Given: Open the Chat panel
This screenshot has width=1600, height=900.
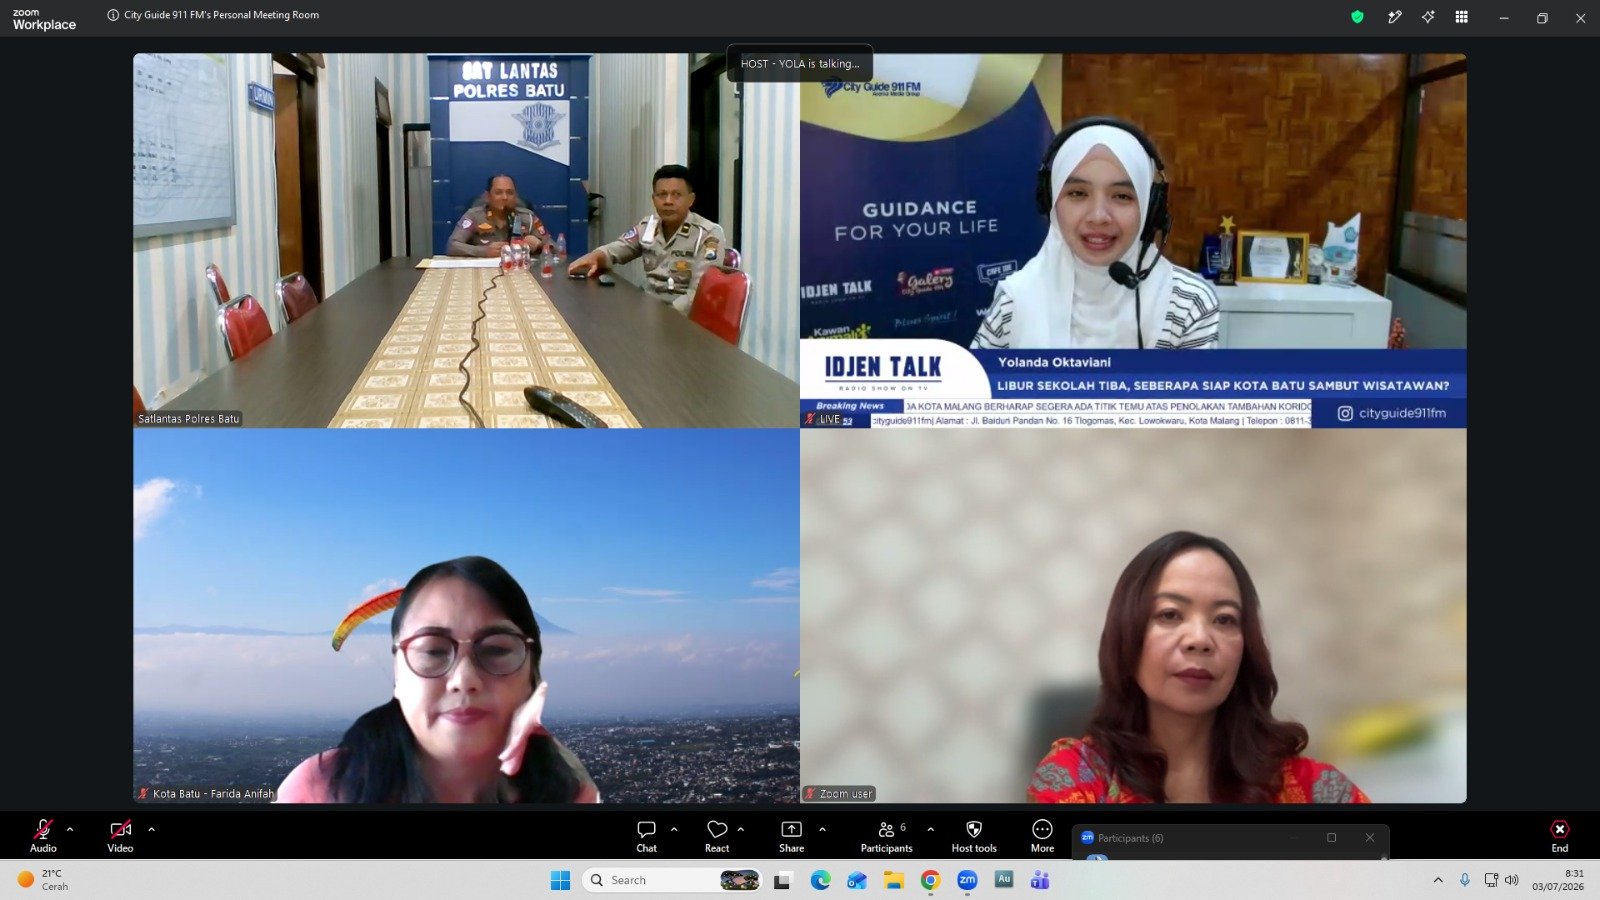Looking at the screenshot, I should 647,835.
